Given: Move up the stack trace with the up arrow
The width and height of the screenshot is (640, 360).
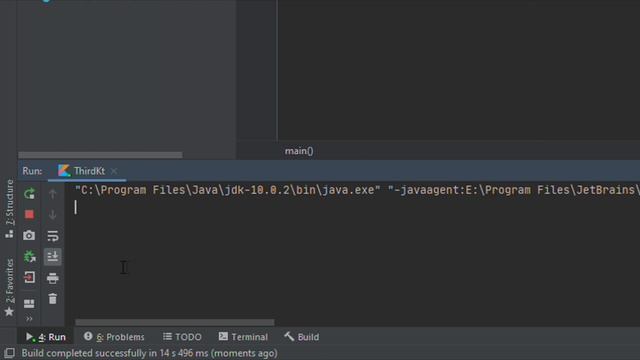Looking at the screenshot, I should click(x=53, y=194).
